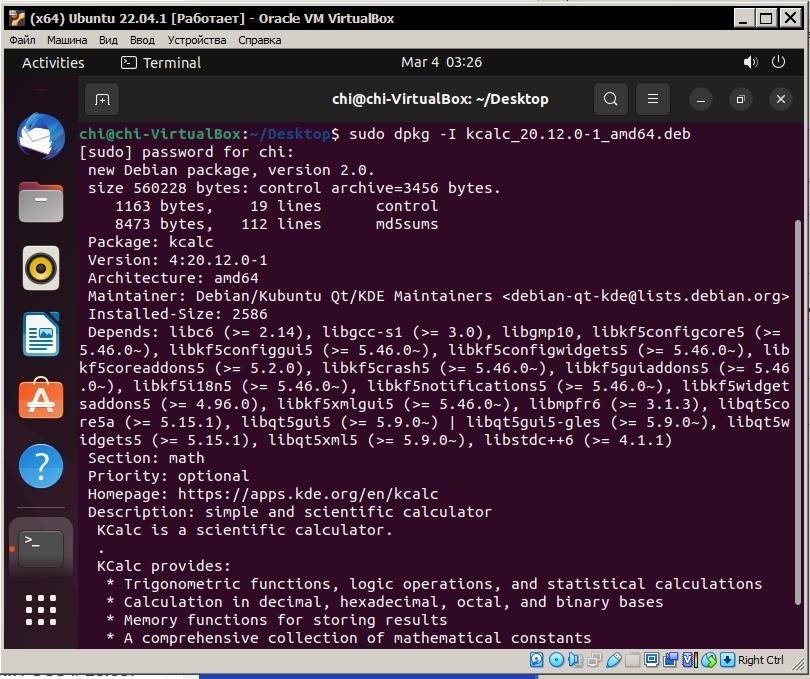810x679 pixels.
Task: Open Ubuntu Software from the dock
Action: (41, 398)
